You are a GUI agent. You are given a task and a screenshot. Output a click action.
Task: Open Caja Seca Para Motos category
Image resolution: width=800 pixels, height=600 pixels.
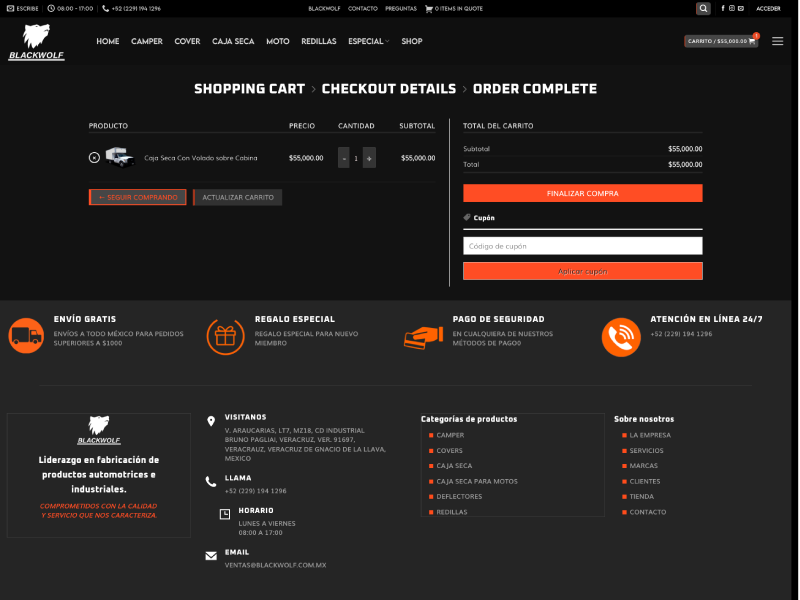click(477, 481)
